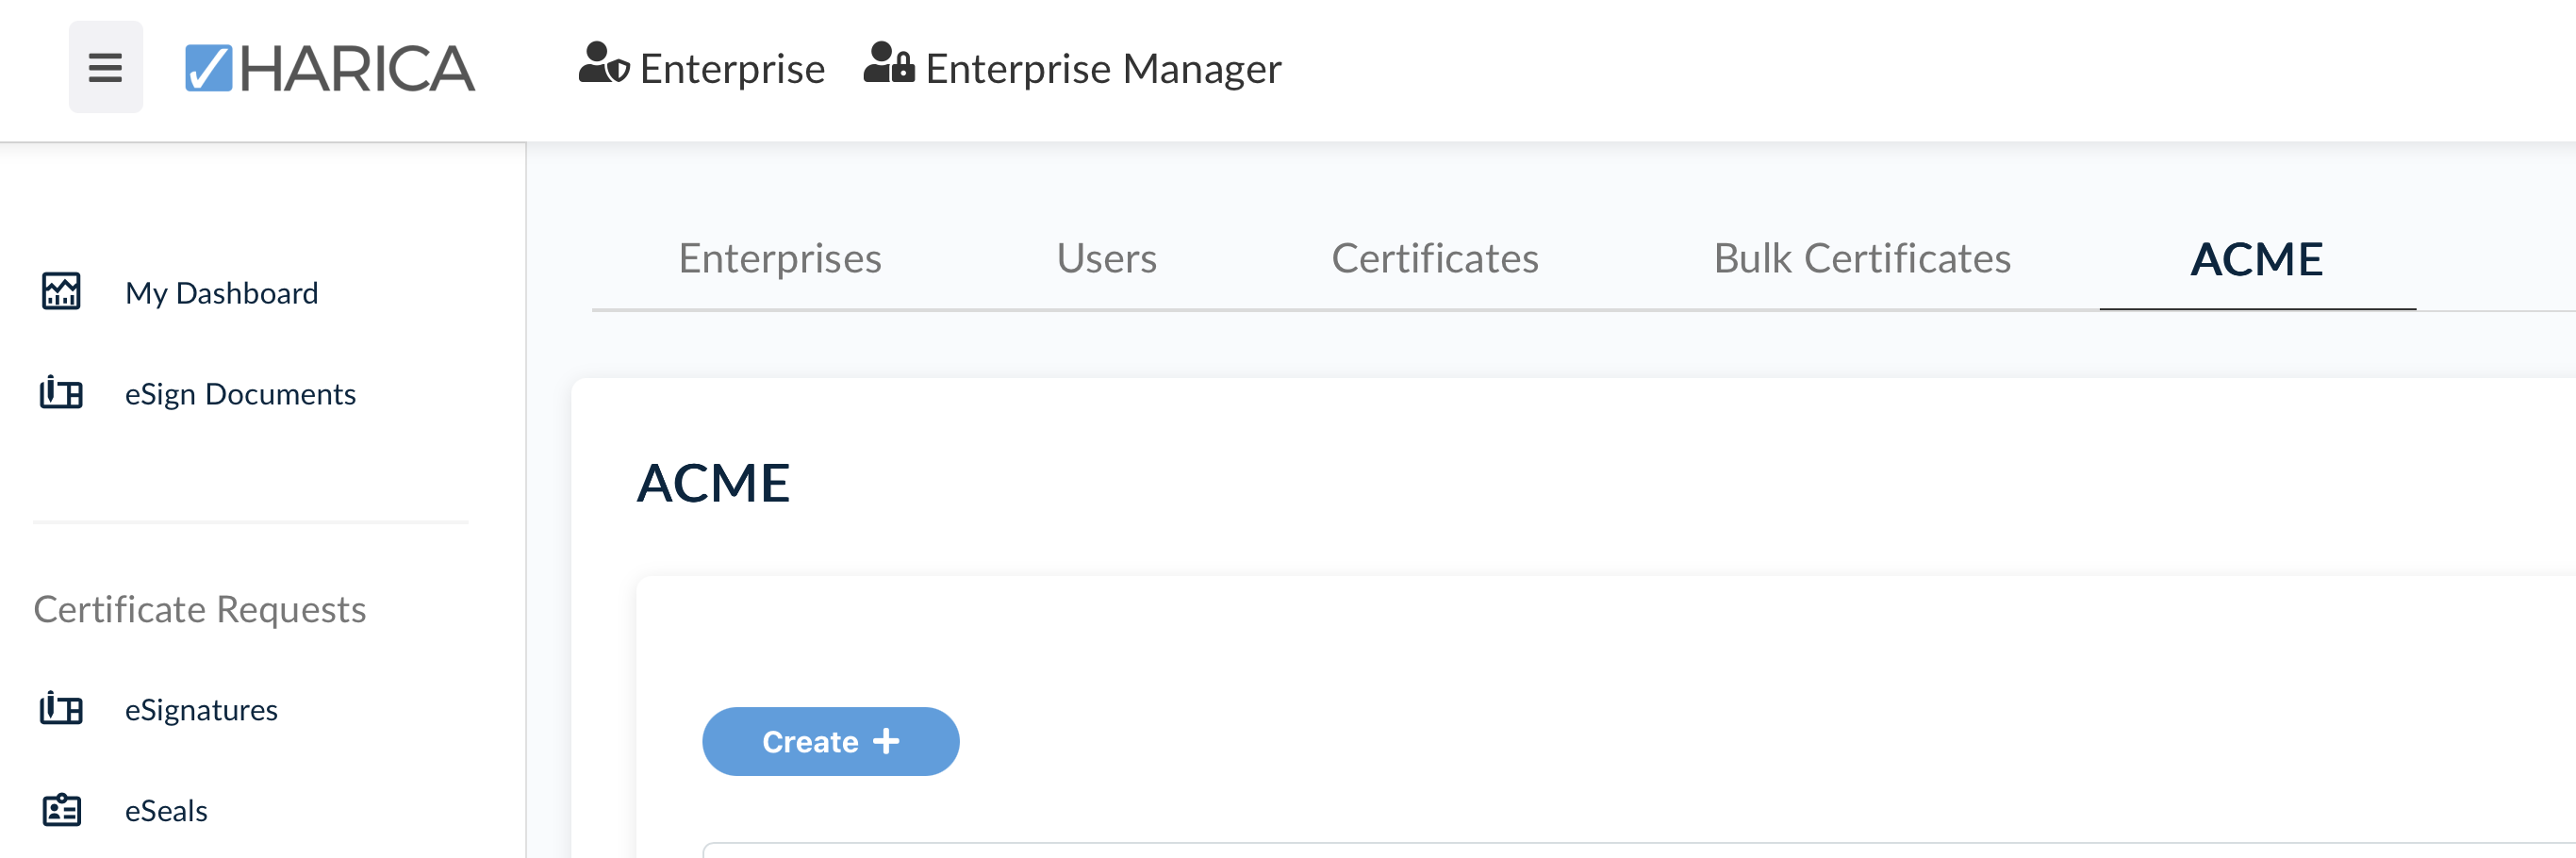The image size is (2576, 858).
Task: Click the Enterprise user-shield icon
Action: [x=603, y=64]
